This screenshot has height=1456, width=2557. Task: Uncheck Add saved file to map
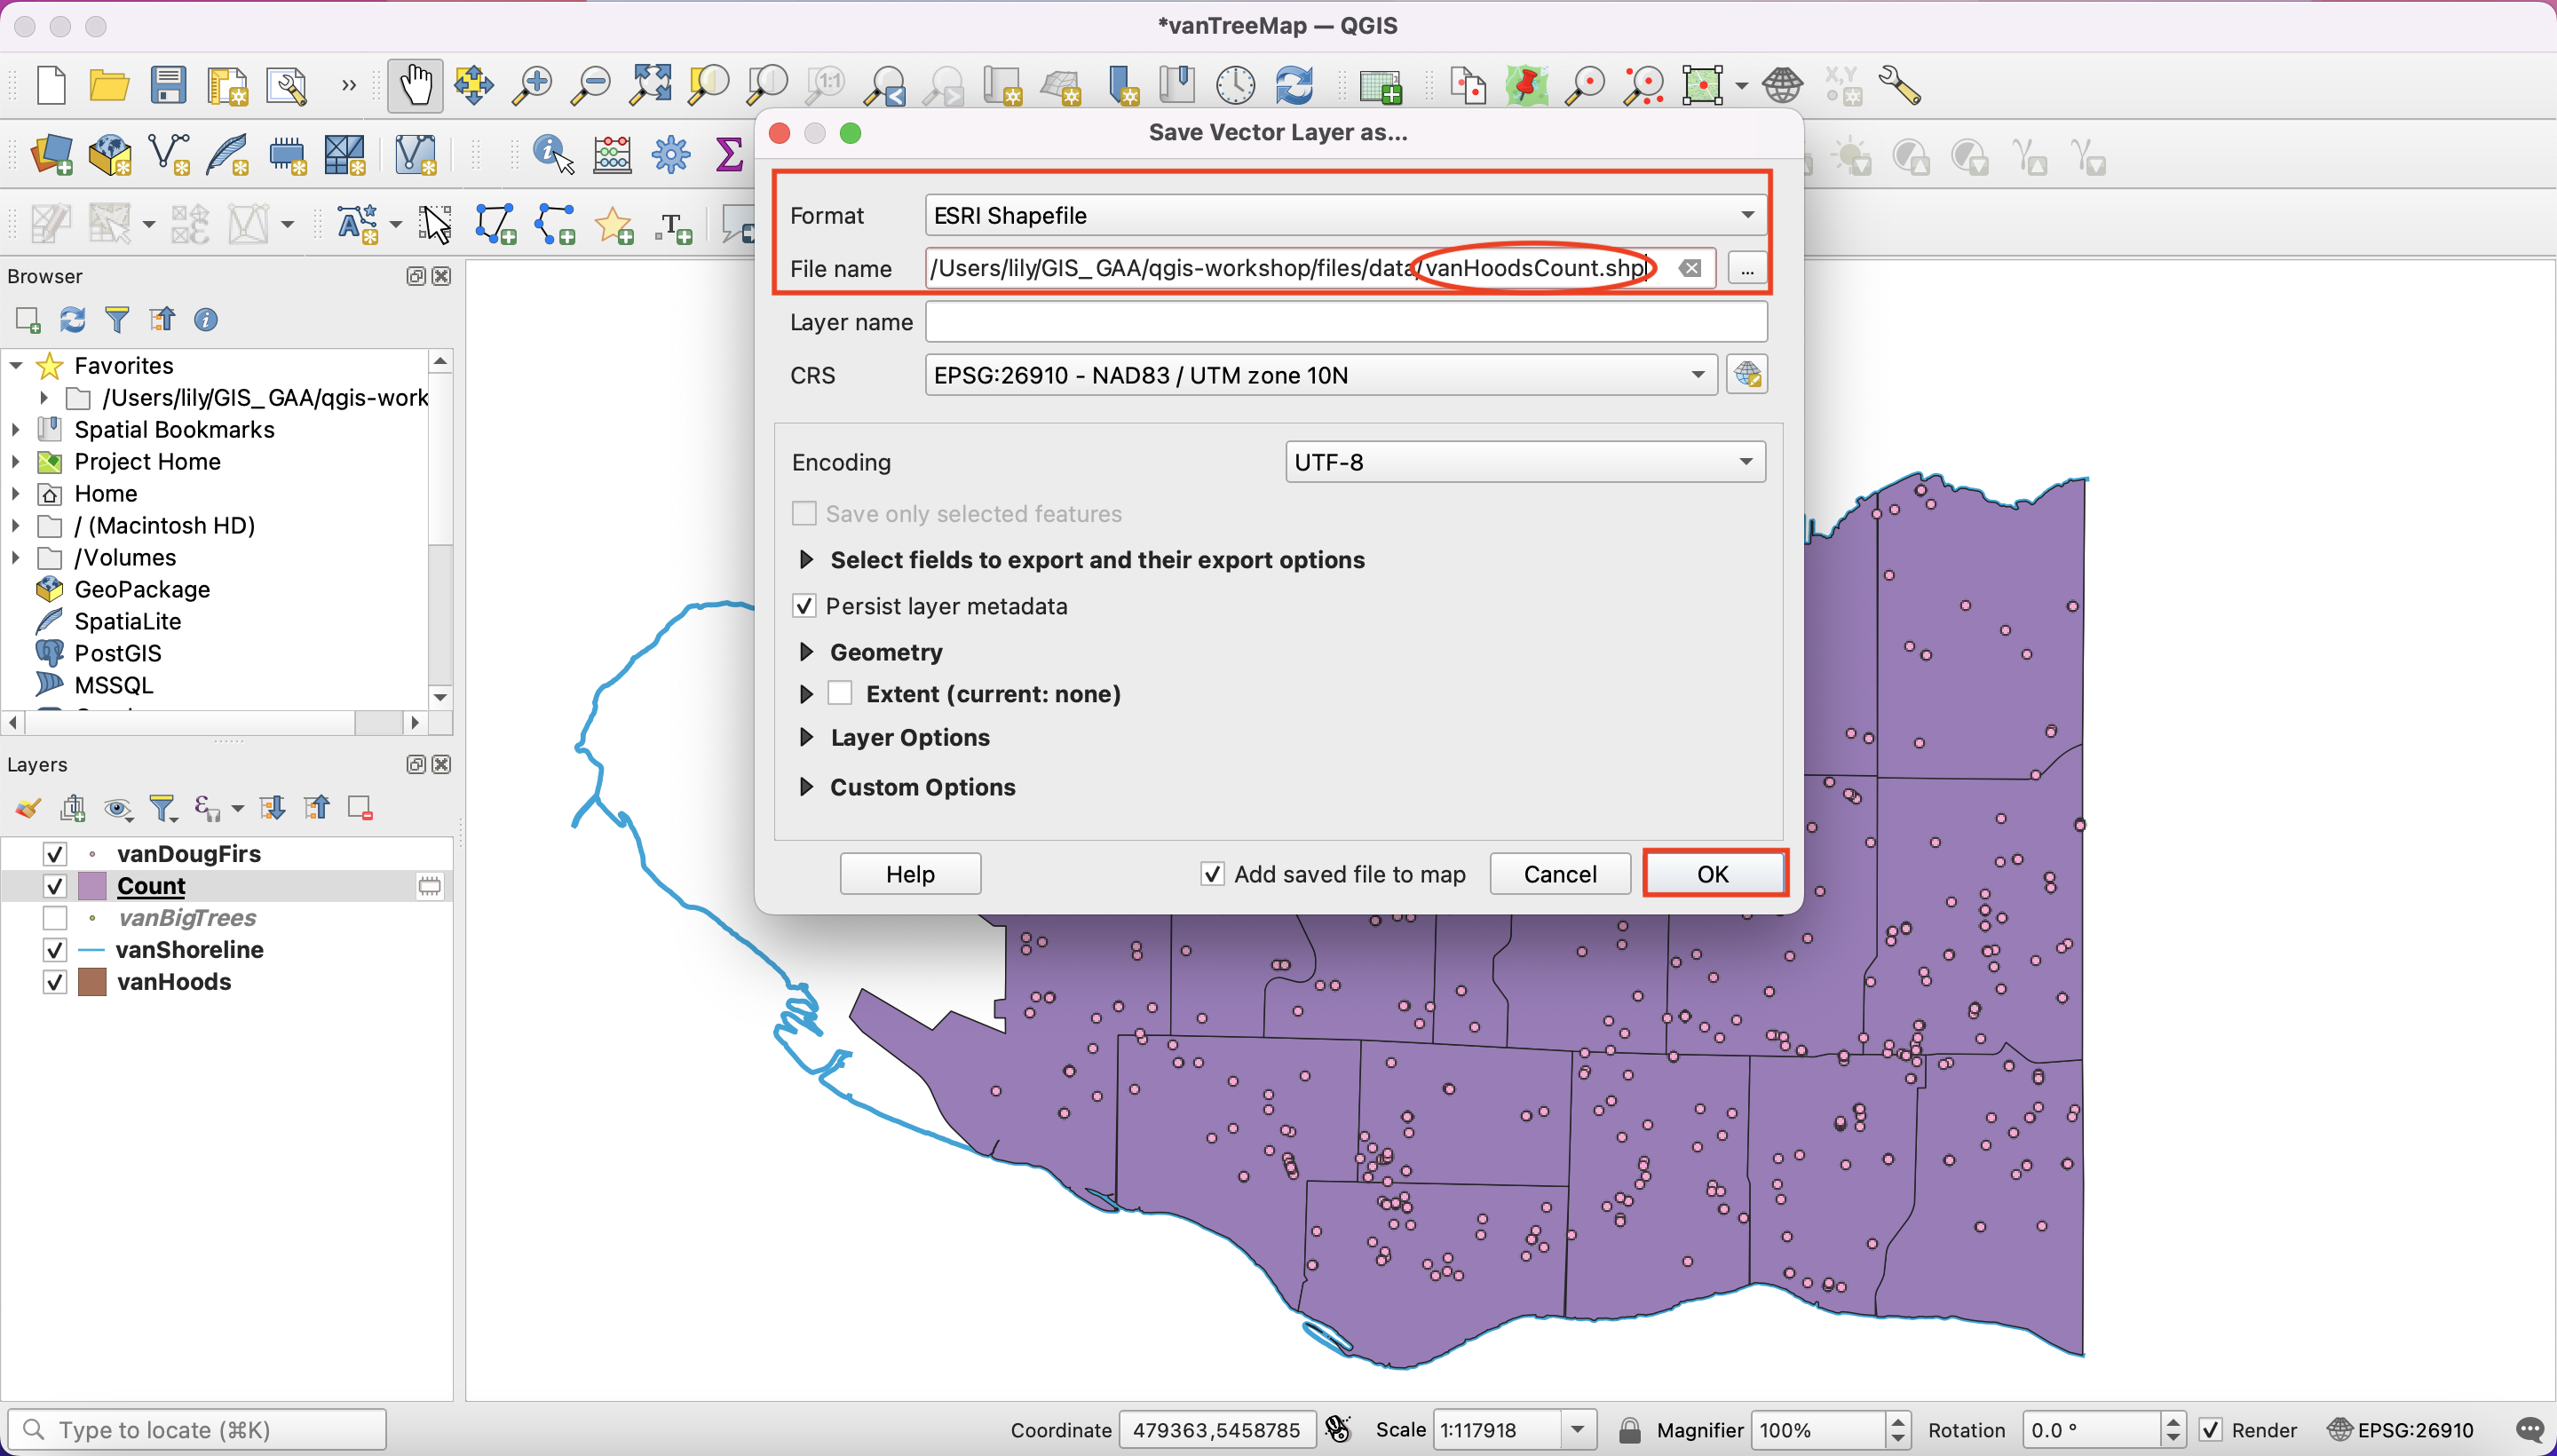1212,874
